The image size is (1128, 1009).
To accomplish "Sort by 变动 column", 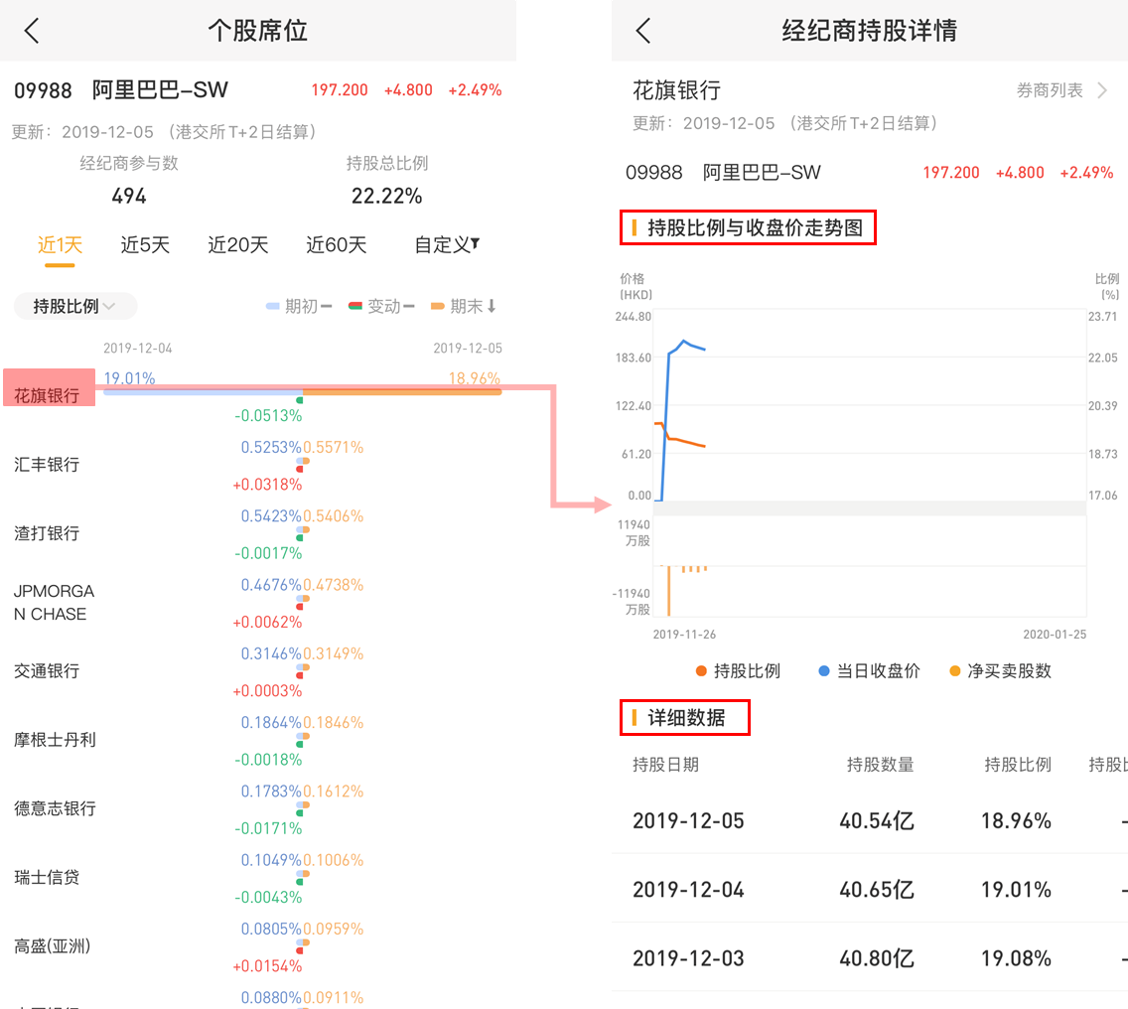I will pyautogui.click(x=381, y=306).
